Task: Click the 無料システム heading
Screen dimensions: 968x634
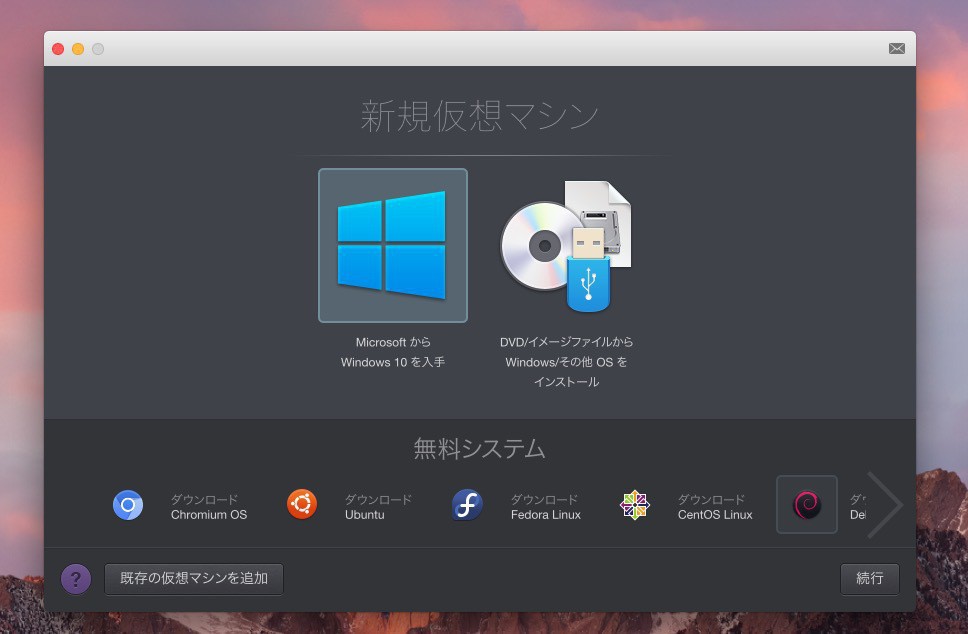Action: [480, 448]
